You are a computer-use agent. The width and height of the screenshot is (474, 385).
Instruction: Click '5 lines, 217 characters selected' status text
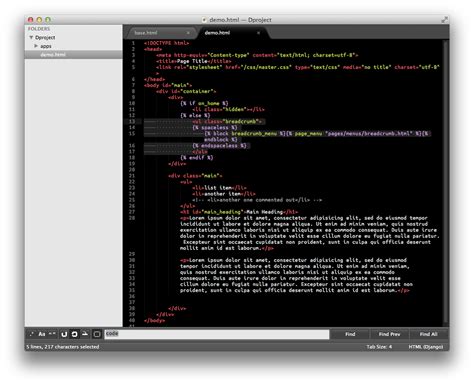coord(63,347)
